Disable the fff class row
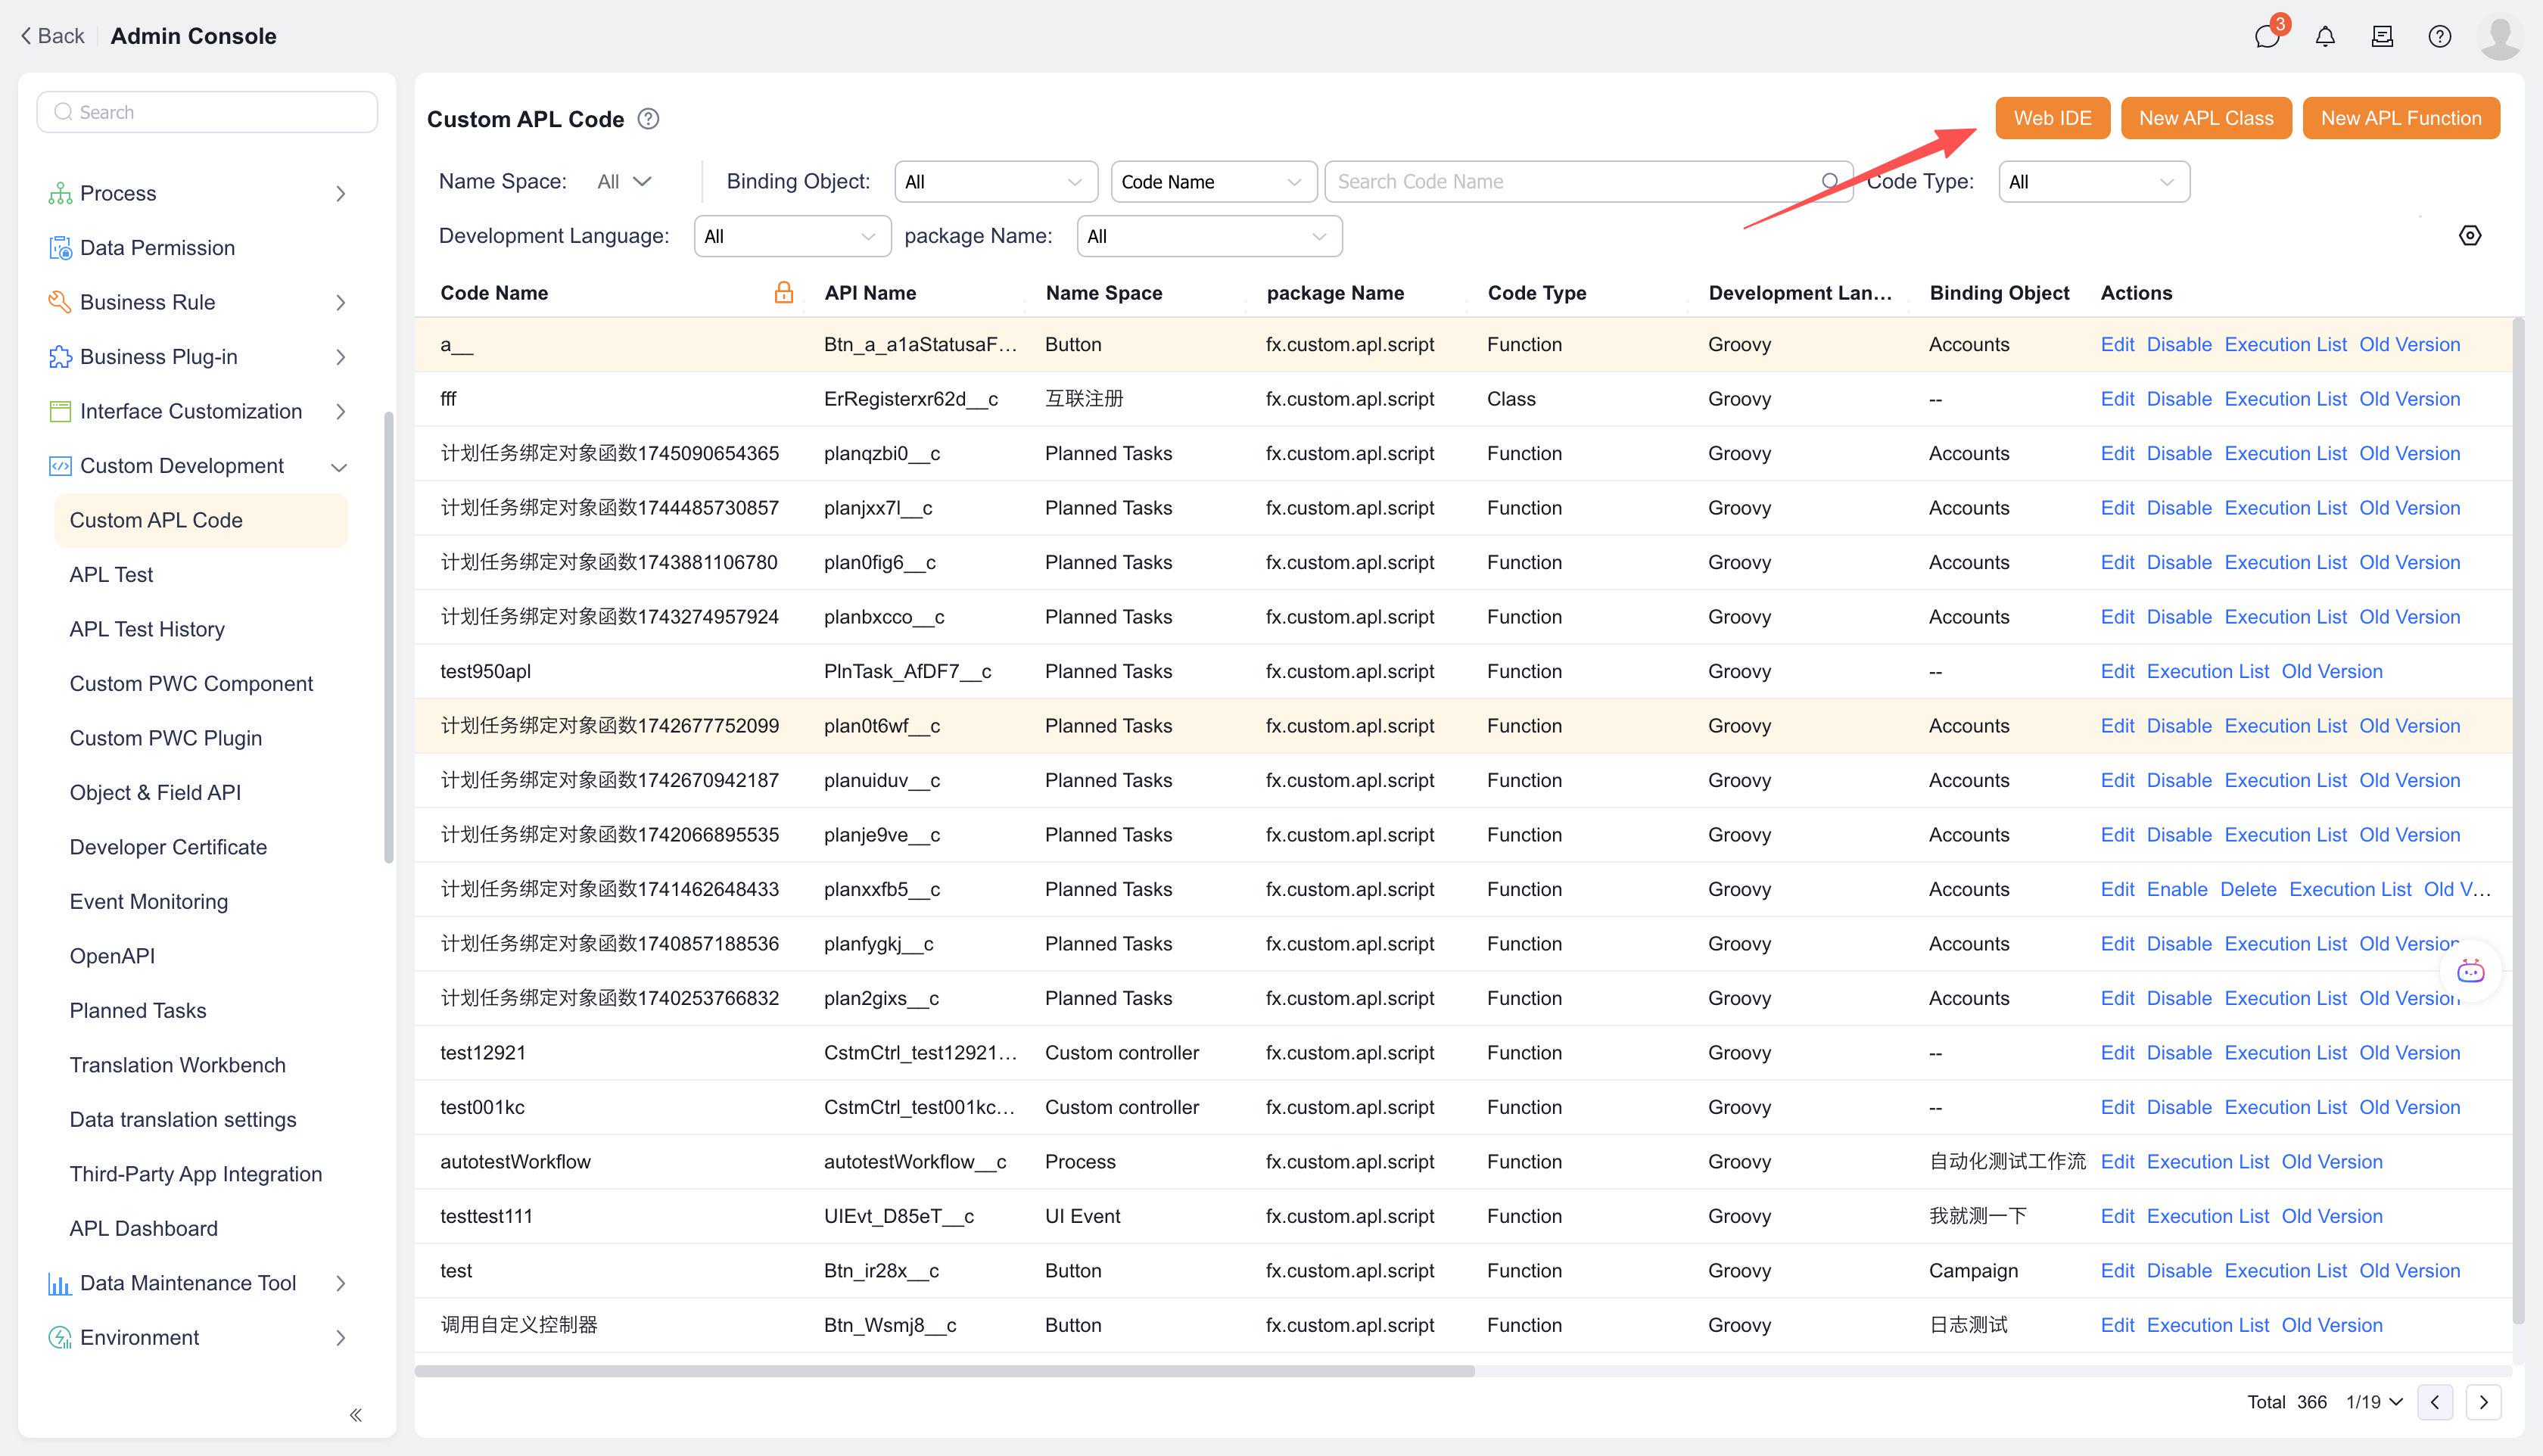 pos(2178,399)
